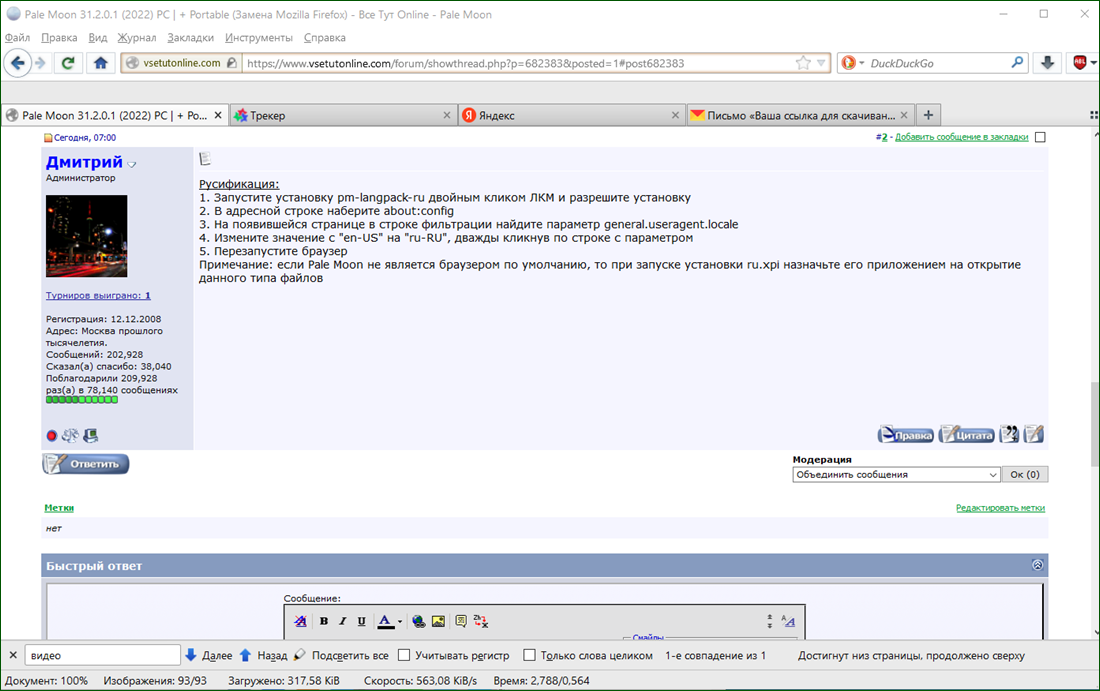Click the red online status dot under Дмитрий
This screenshot has height=691, width=1100.
[51, 436]
